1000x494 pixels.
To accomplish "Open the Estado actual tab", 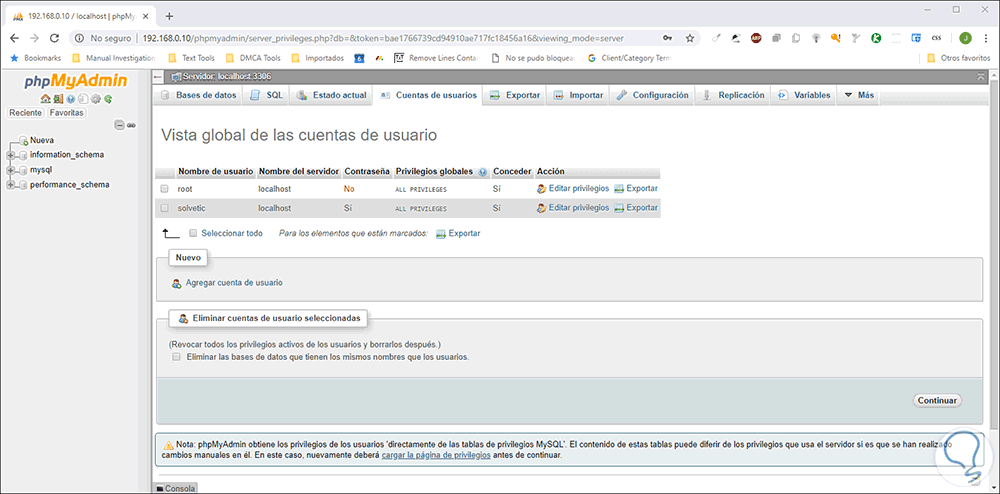I will tap(332, 95).
